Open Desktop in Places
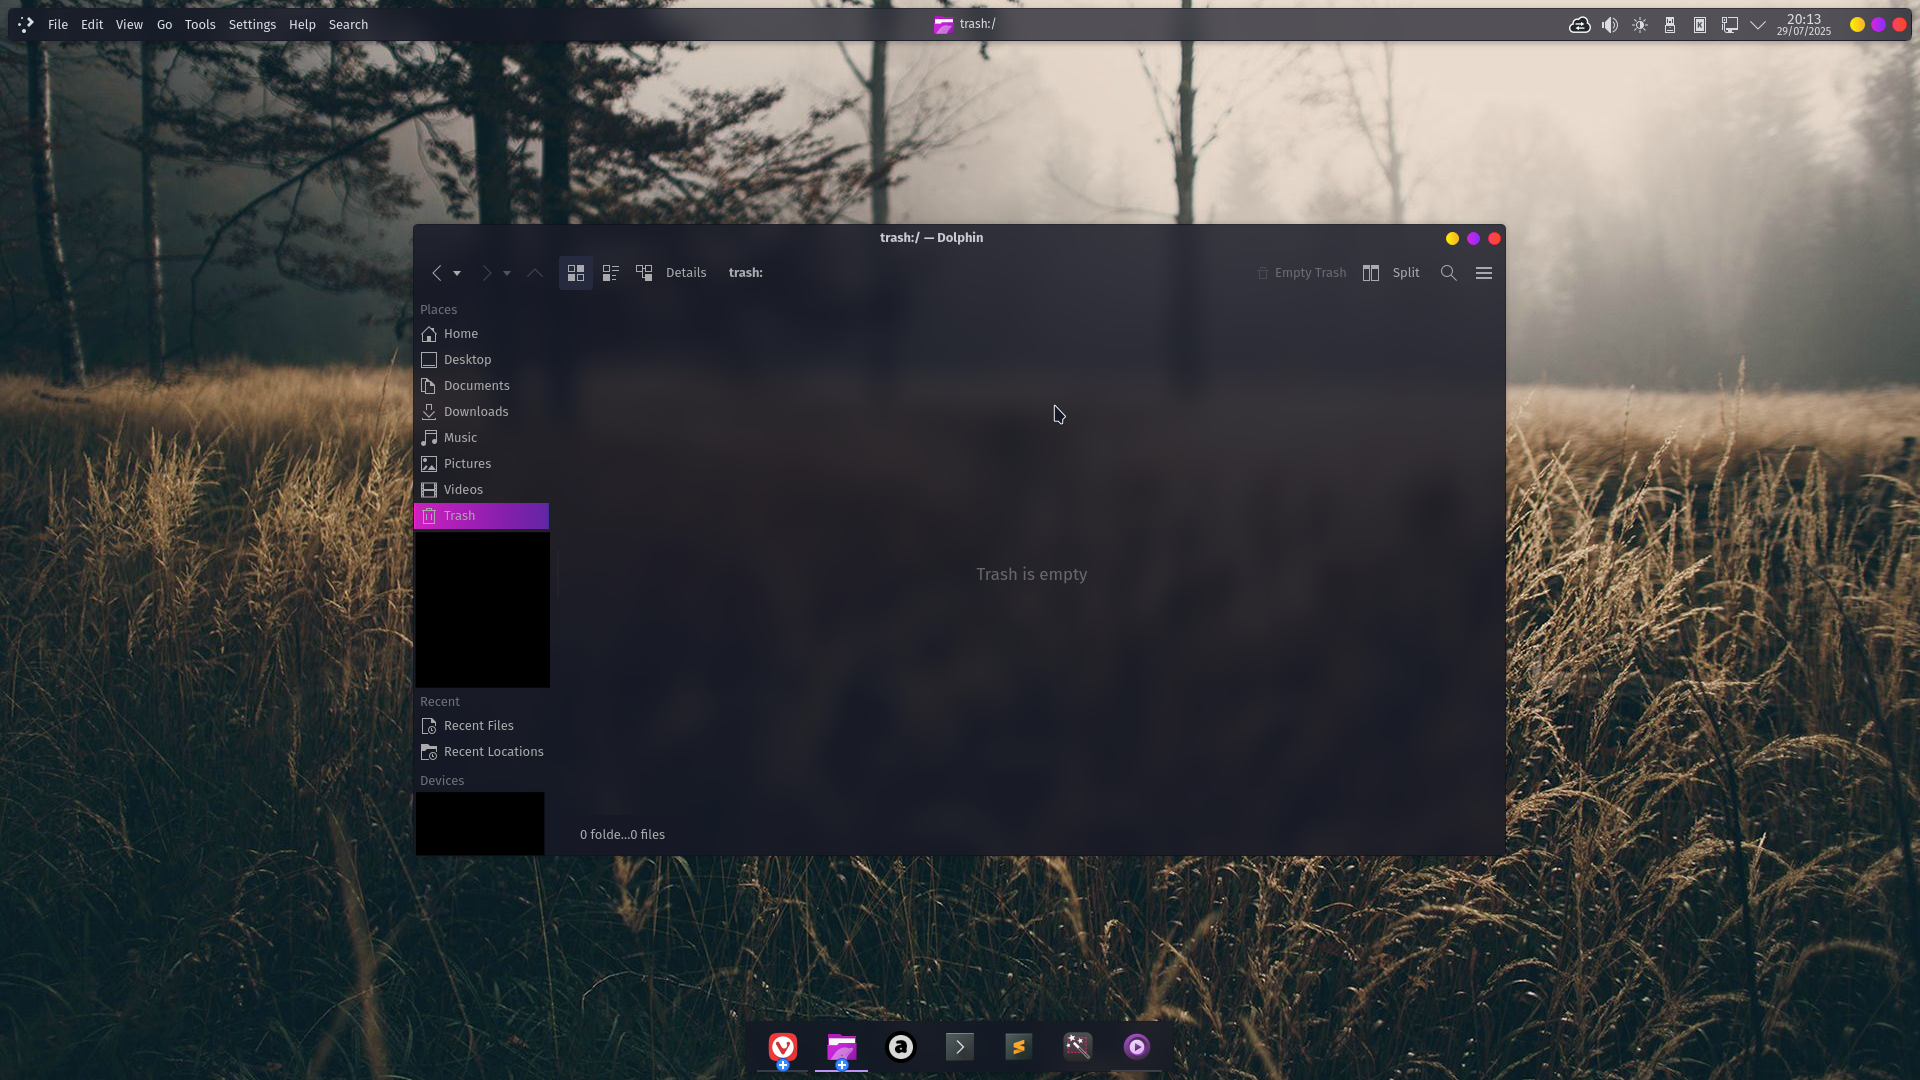The image size is (1920, 1080). click(481, 360)
